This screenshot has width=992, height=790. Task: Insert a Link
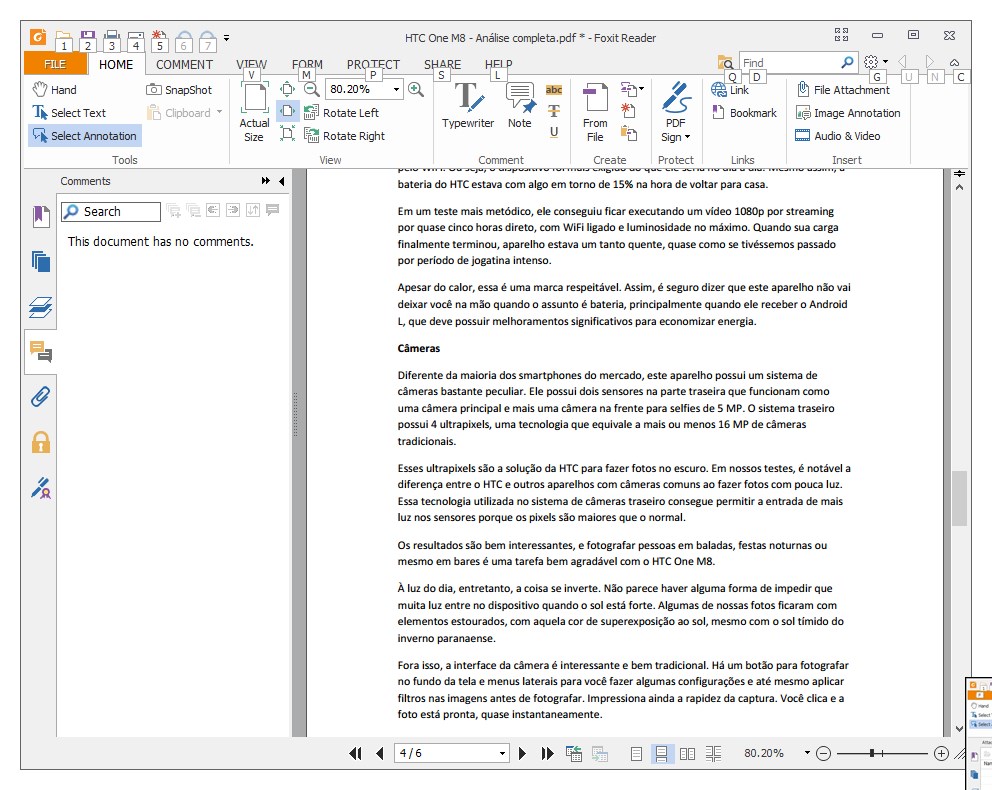[x=731, y=90]
